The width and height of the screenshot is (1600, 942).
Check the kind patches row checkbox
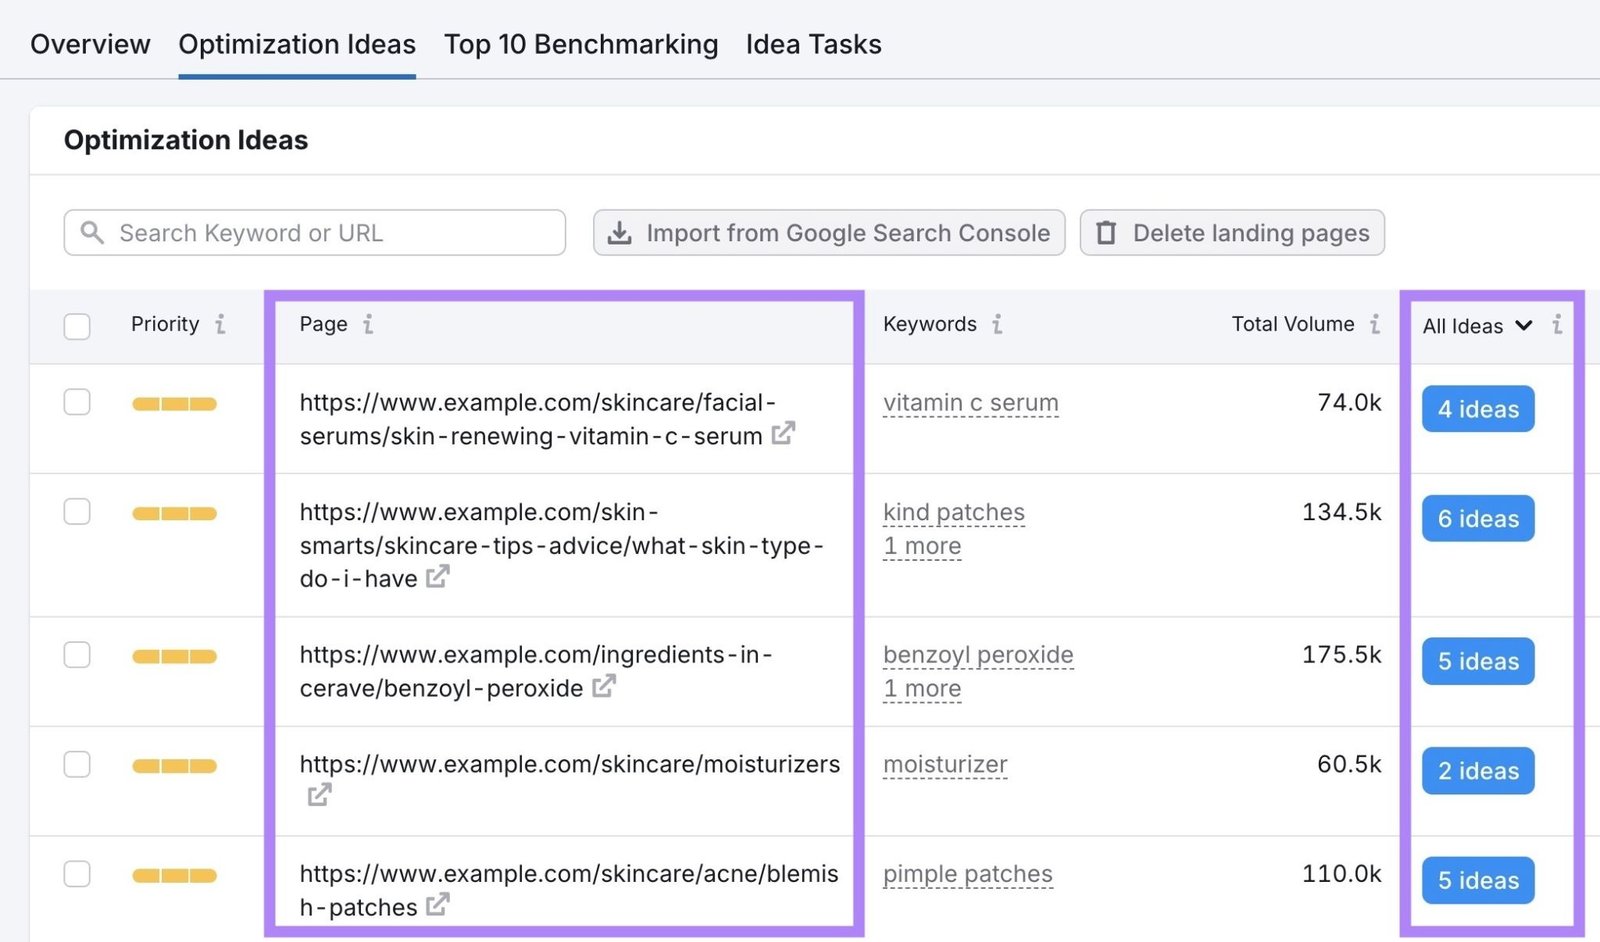click(x=77, y=512)
